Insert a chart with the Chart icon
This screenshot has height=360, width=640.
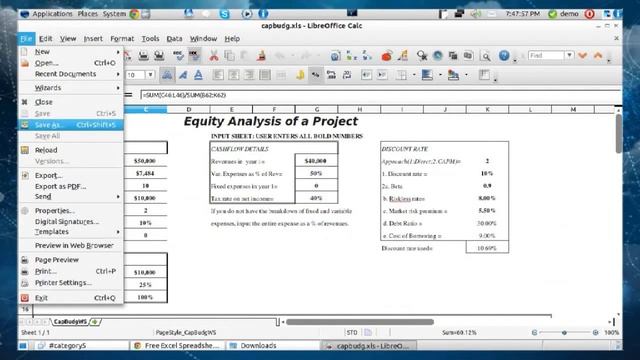[387, 56]
